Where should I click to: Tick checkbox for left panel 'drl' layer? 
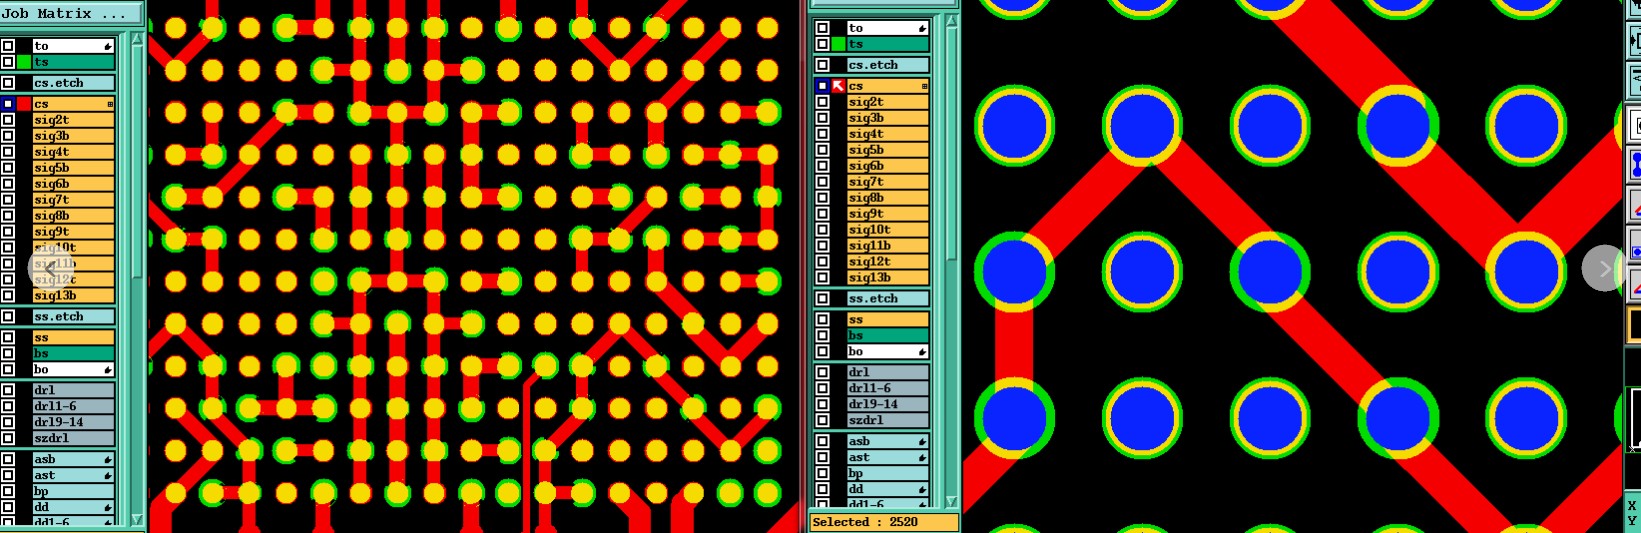(x=8, y=391)
